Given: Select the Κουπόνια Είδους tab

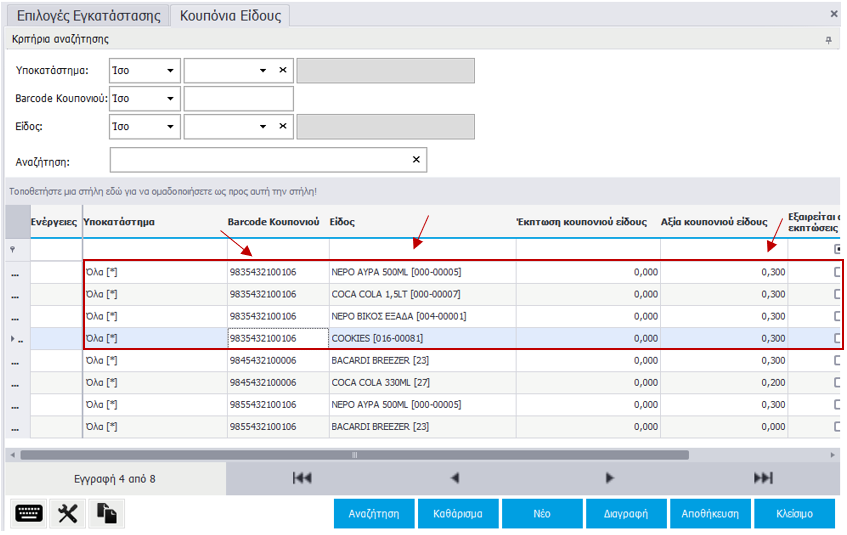Looking at the screenshot, I should tap(229, 15).
